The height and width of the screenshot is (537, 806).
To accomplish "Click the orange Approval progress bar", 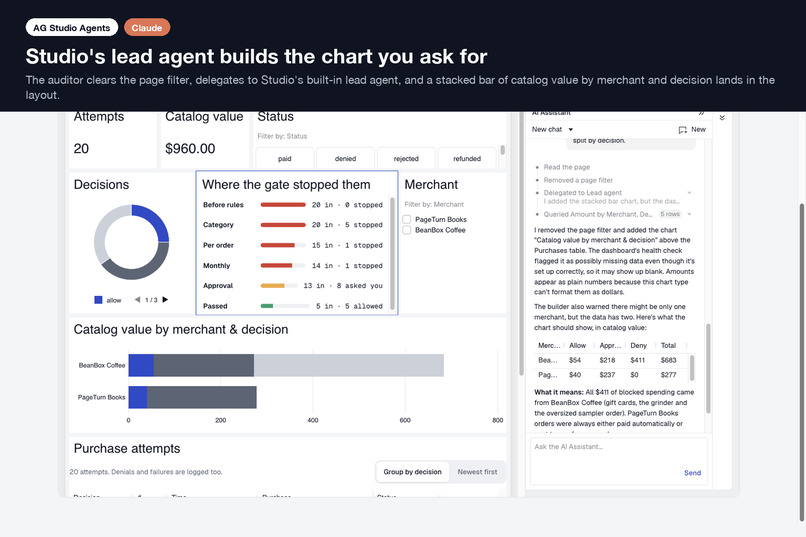I will coord(272,286).
